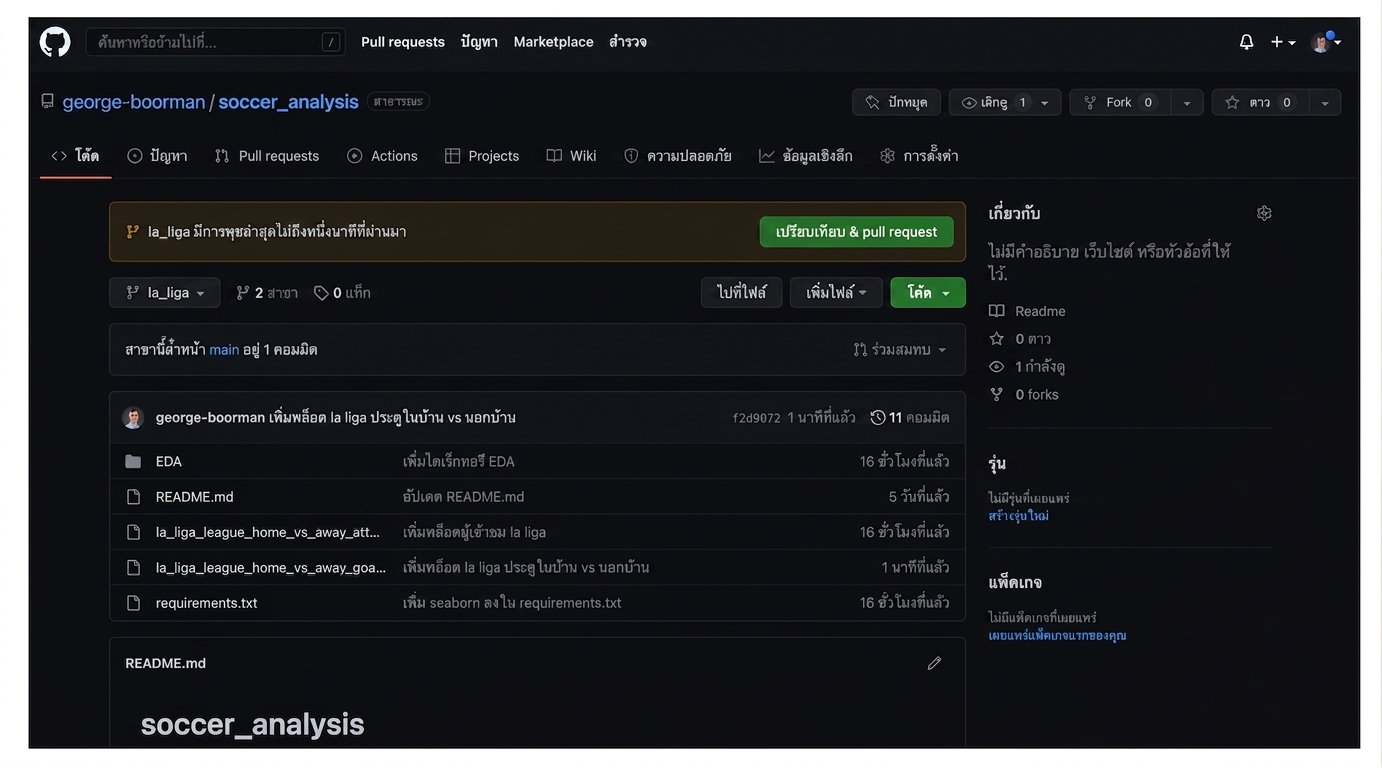
Task: Open the เพิ่มไฟล์ dropdown
Action: [836, 293]
